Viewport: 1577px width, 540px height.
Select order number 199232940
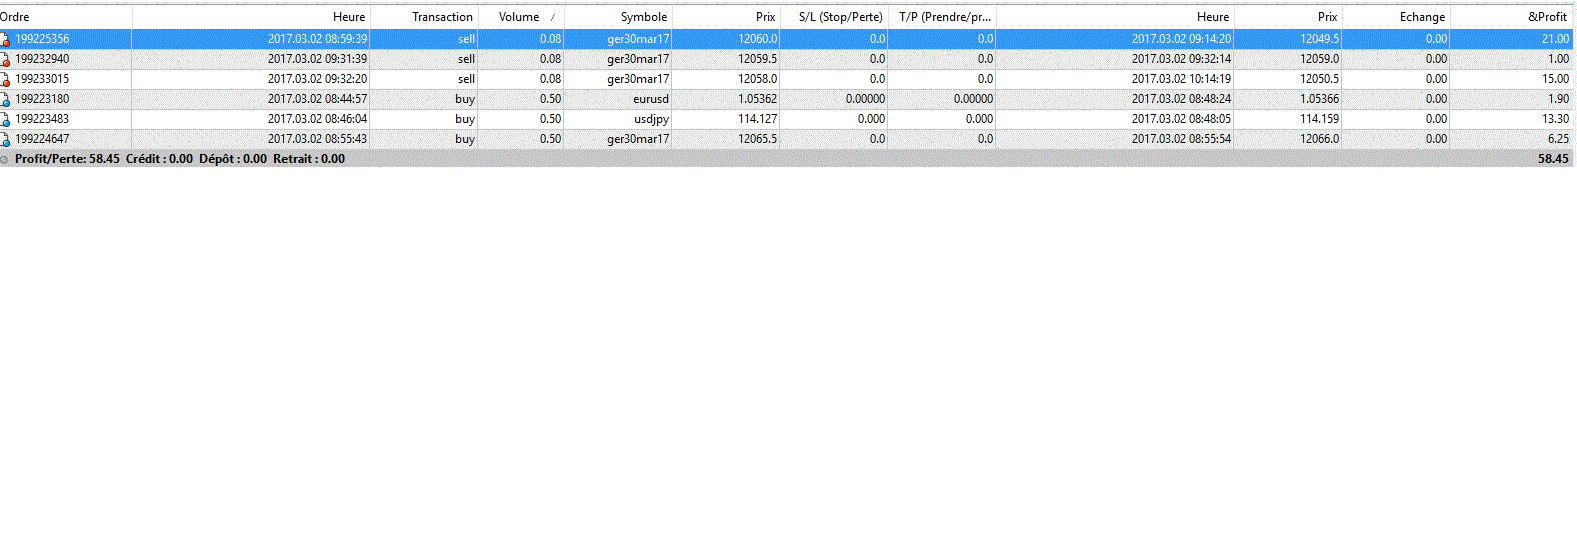point(42,59)
